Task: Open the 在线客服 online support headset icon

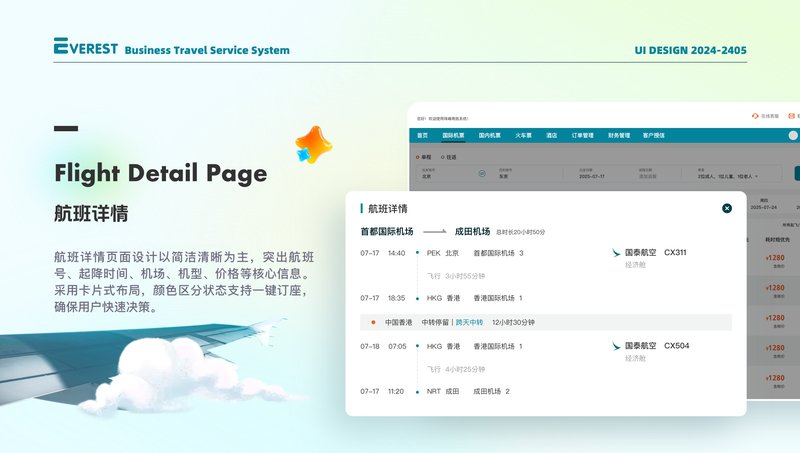Action: click(755, 116)
